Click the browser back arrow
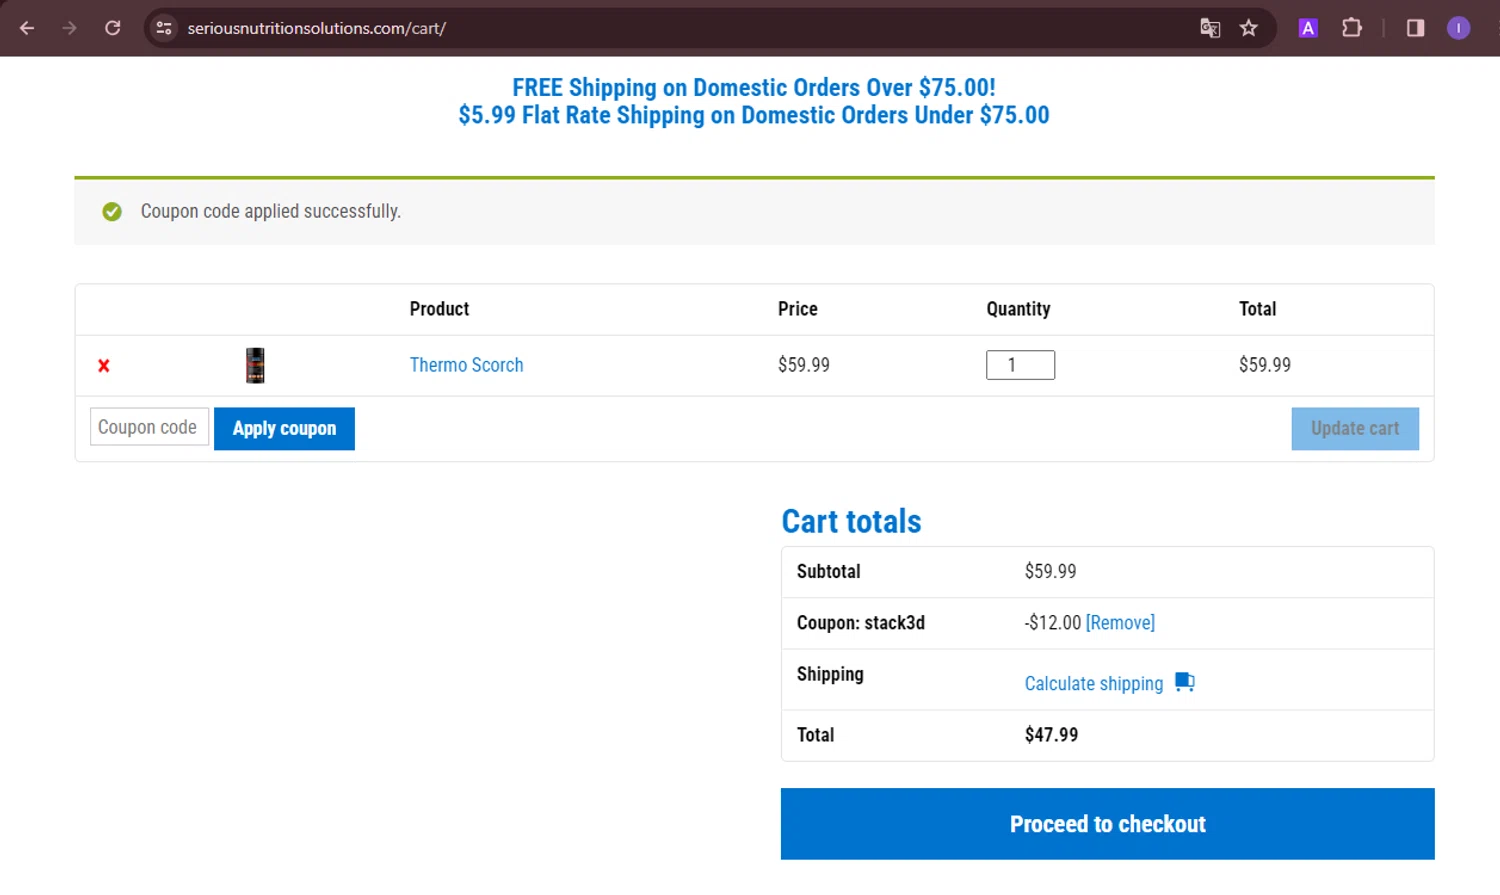Image resolution: width=1500 pixels, height=895 pixels. tap(27, 28)
